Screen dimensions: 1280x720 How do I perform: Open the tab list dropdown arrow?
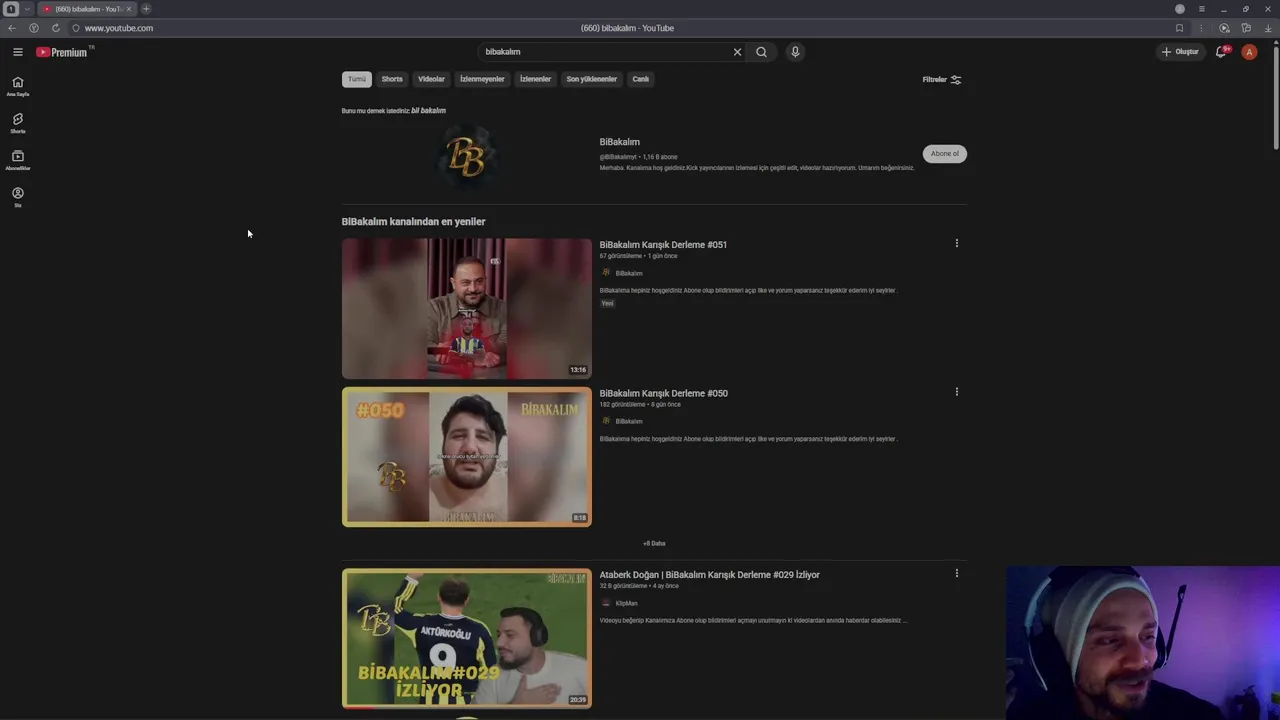tap(27, 9)
